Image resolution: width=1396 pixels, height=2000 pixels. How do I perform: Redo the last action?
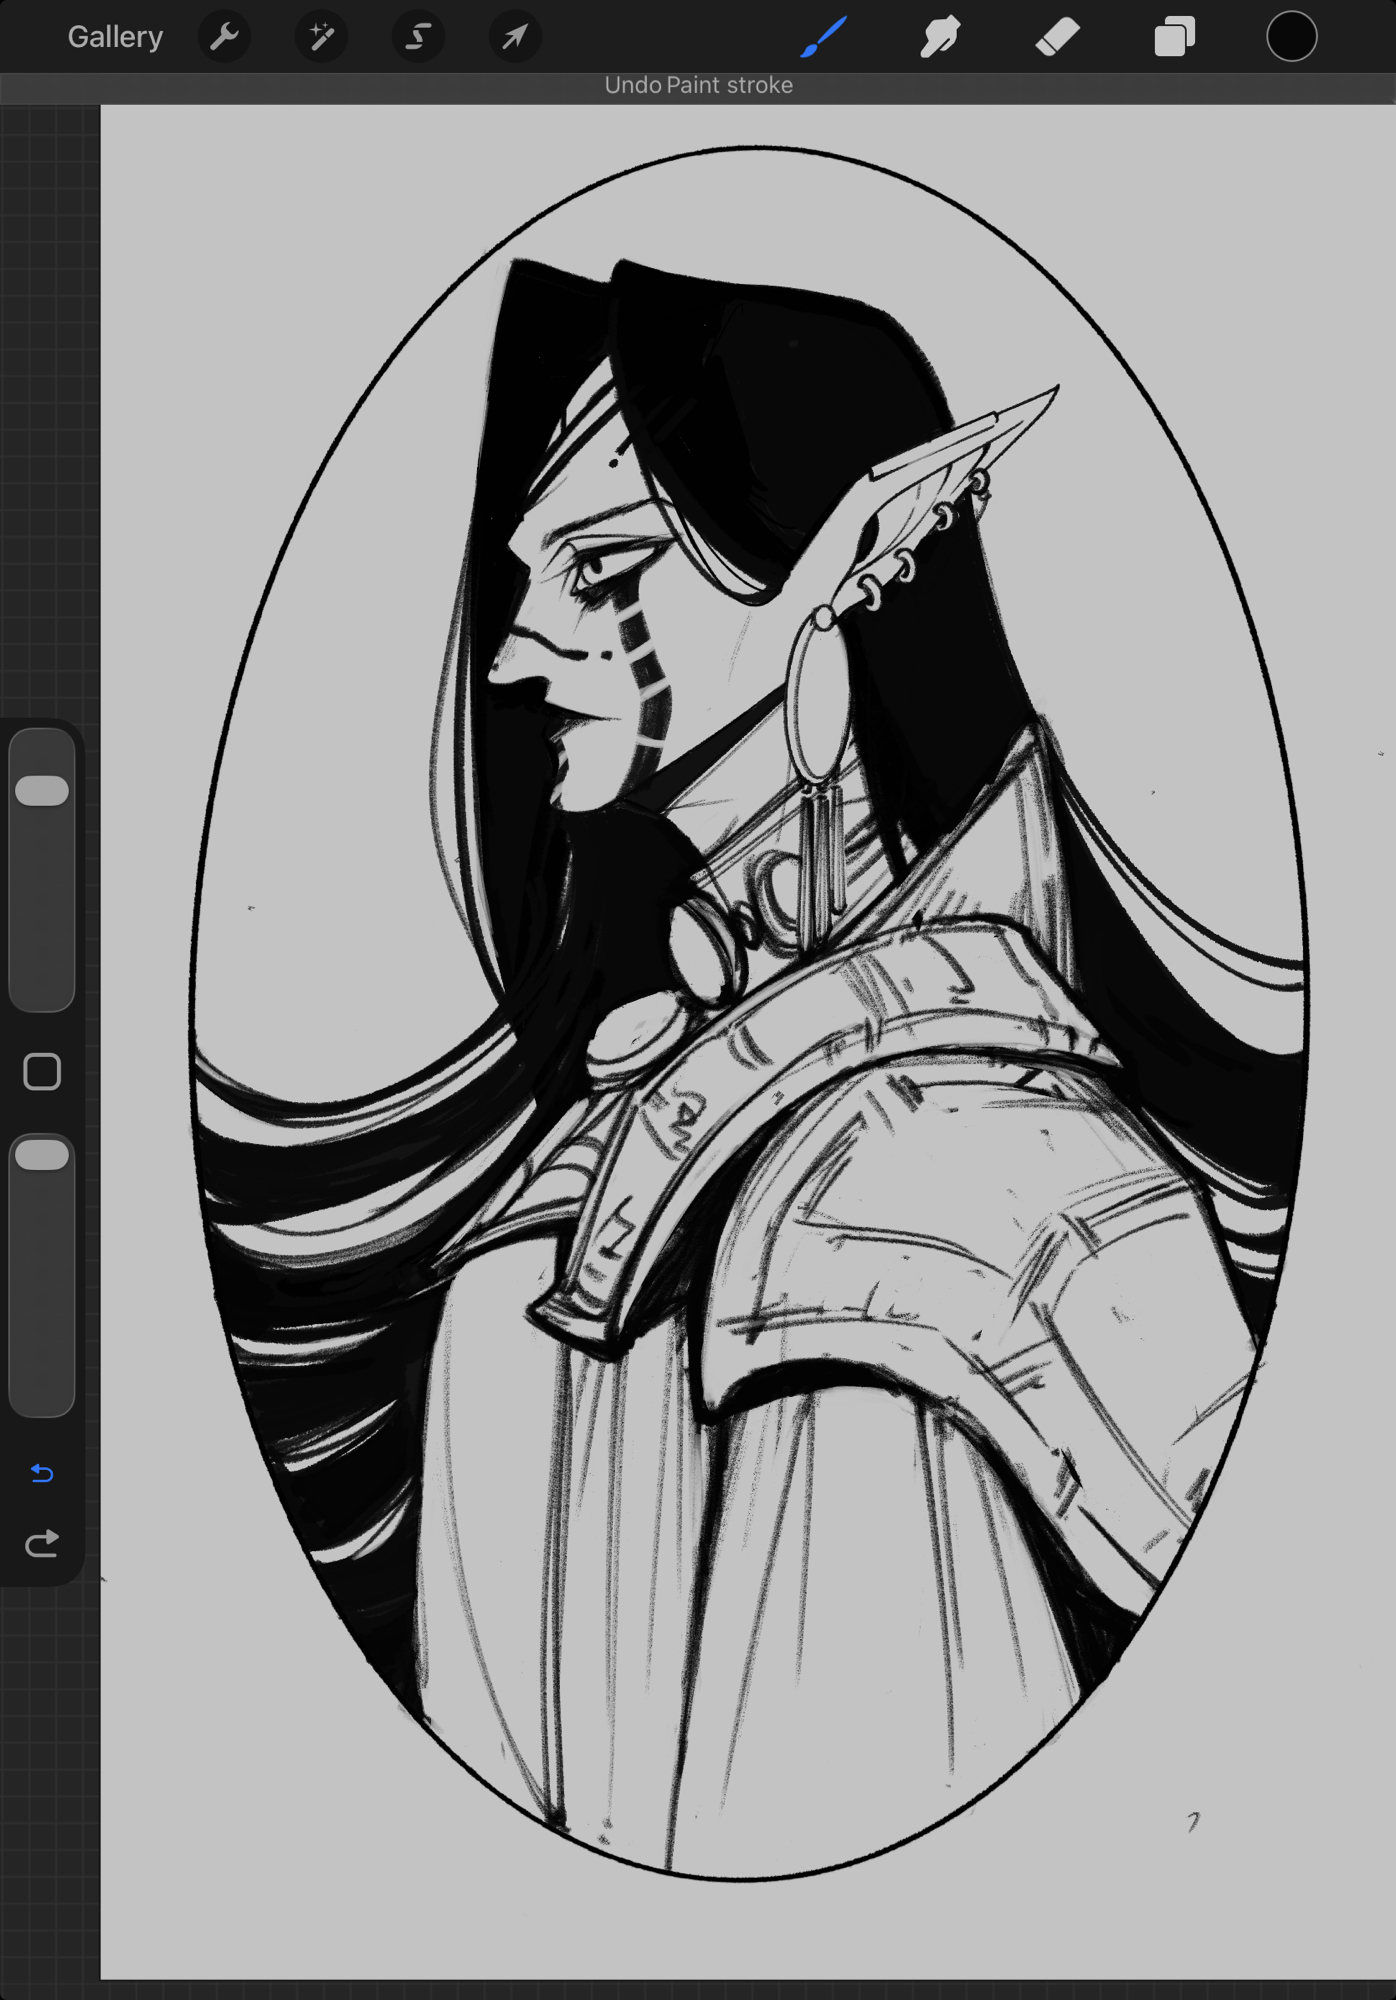(x=42, y=1544)
